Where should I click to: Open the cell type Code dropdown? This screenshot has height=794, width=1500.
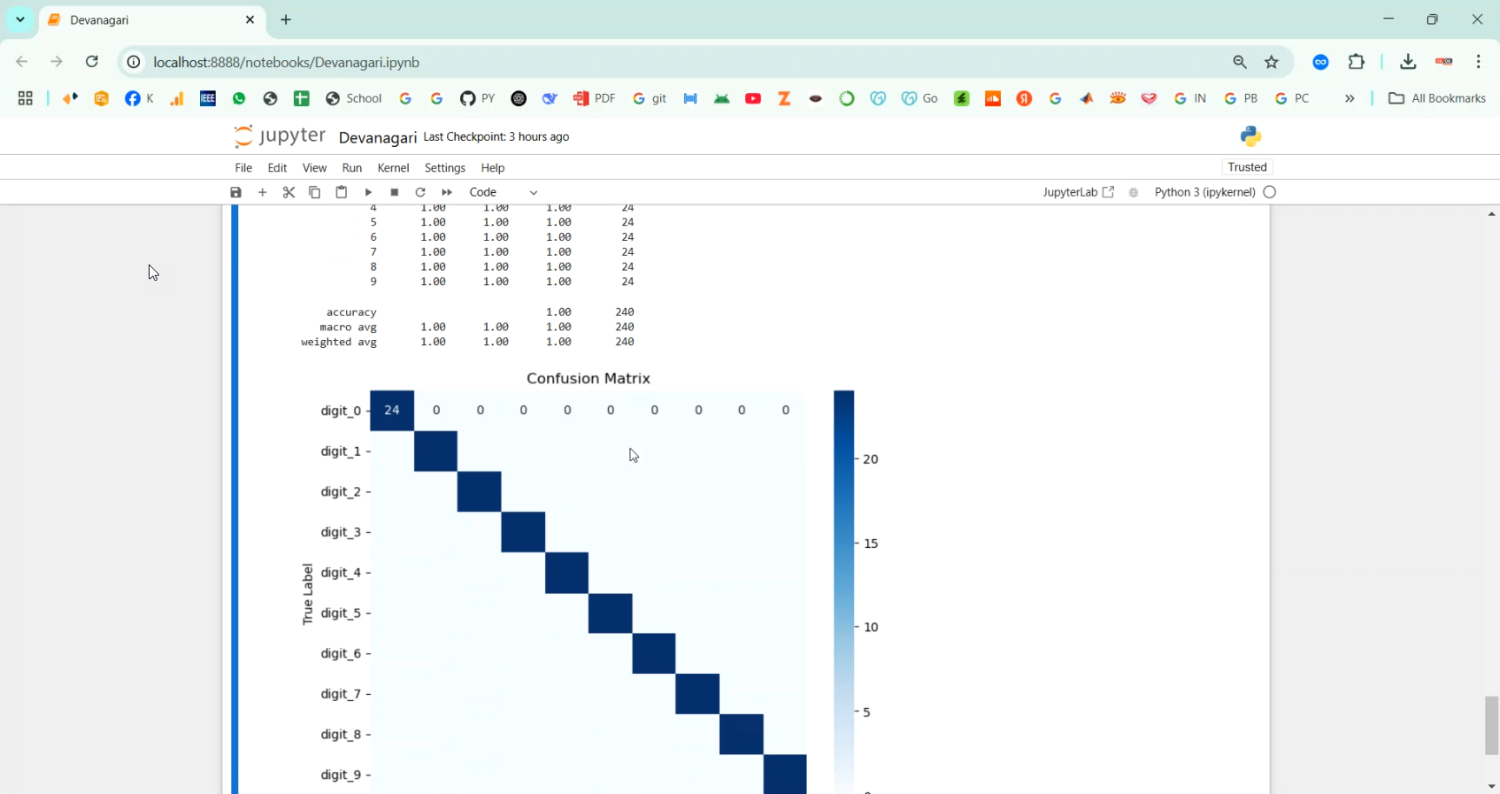tap(503, 192)
